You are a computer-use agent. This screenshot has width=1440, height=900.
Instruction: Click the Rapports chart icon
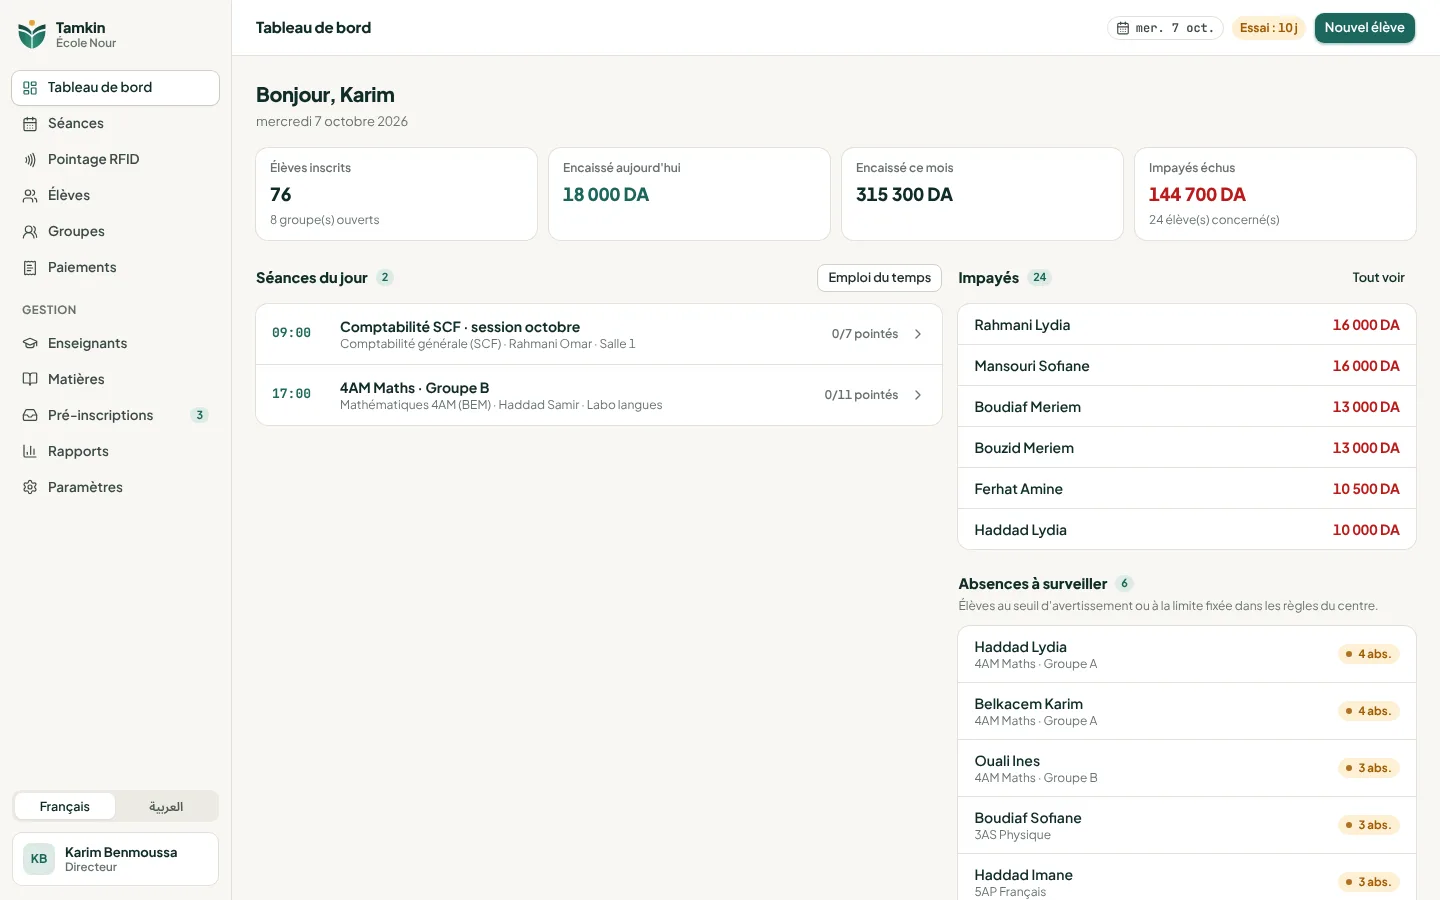pos(30,452)
